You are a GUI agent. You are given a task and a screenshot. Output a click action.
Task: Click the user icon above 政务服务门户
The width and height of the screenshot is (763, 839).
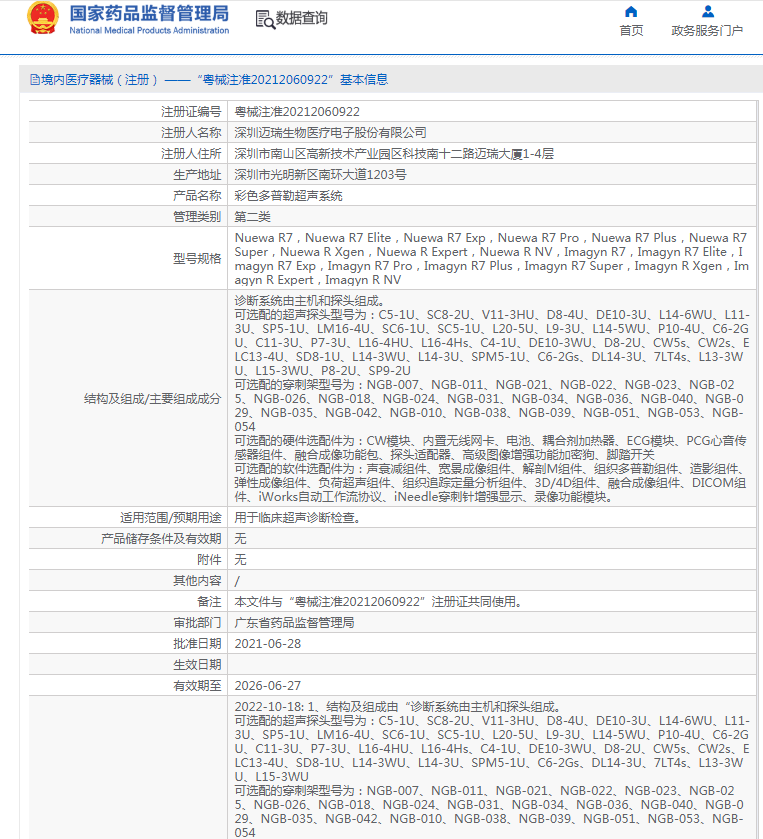coord(707,11)
